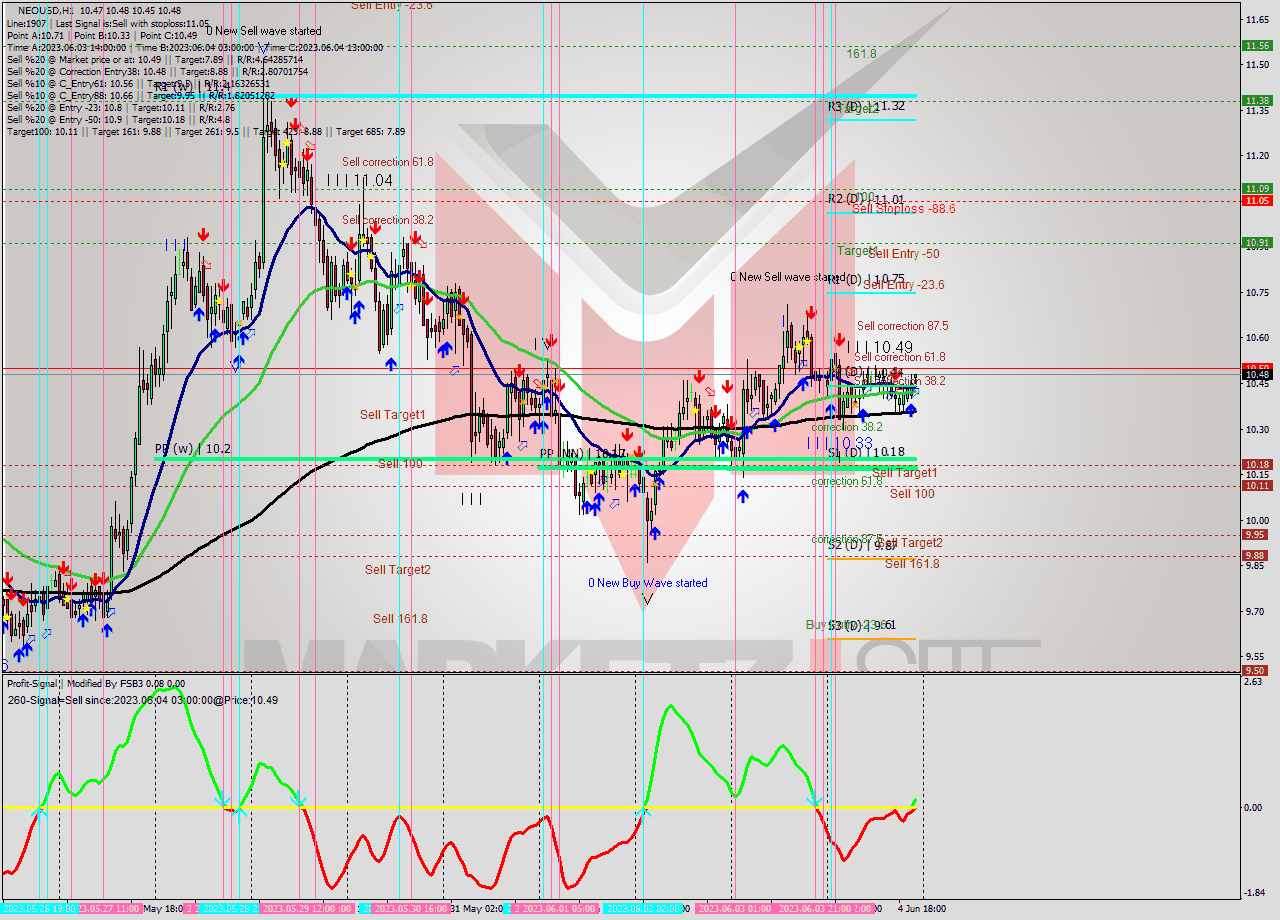Click the green 10.91 price tag
The width and height of the screenshot is (1280, 920).
[x=1257, y=242]
